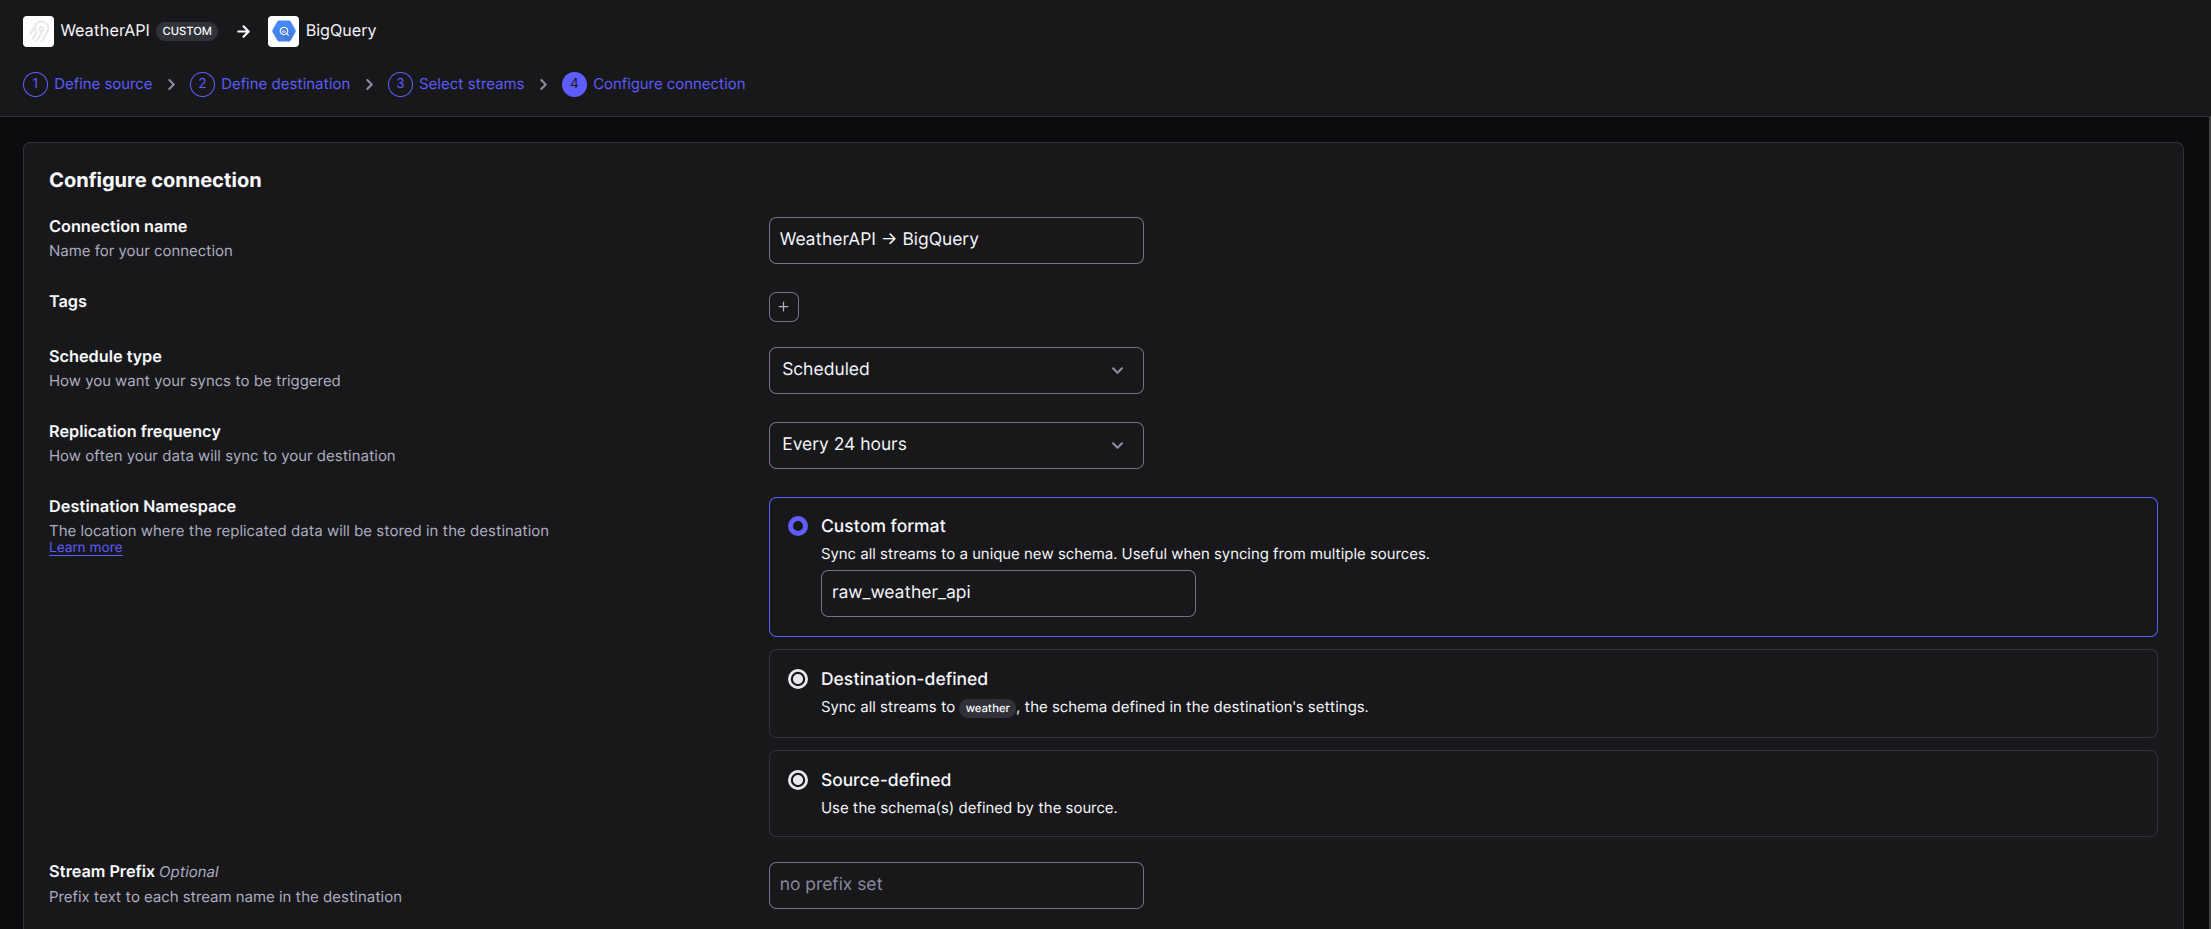Go to Select streams step
The image size is (2211, 929).
click(471, 84)
